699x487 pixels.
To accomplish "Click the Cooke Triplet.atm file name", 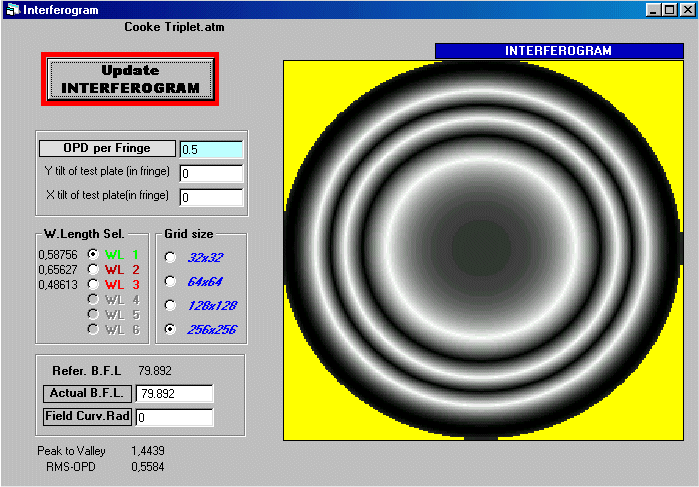I will pos(174,27).
